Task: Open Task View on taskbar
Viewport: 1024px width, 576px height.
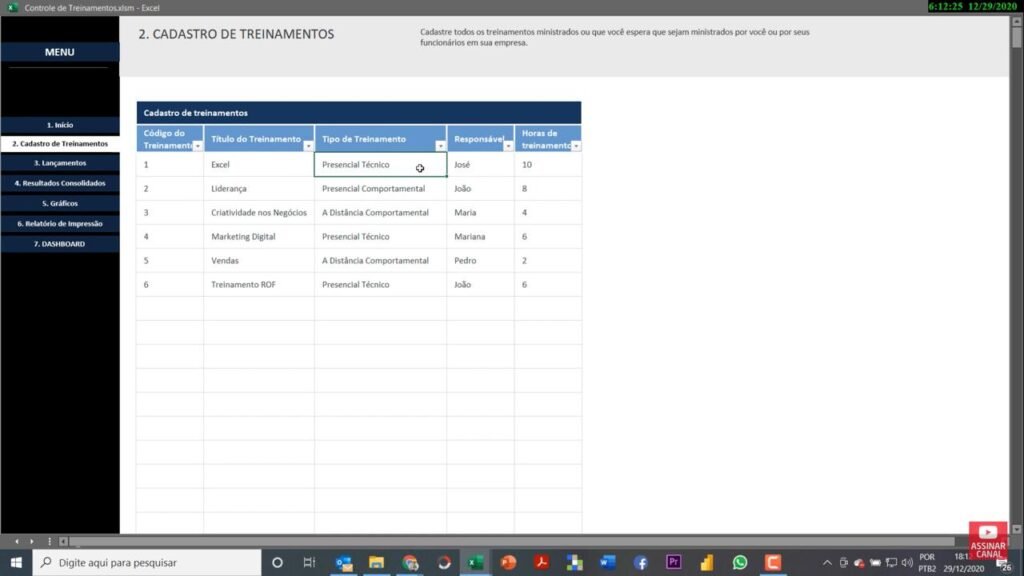Action: (309, 562)
